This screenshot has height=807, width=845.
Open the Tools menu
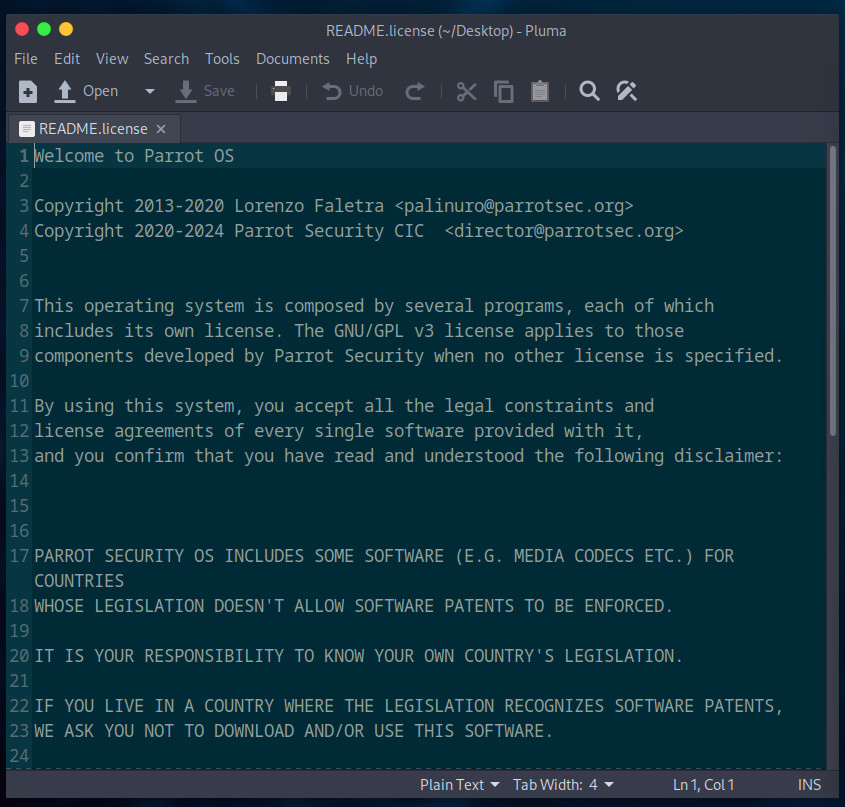(x=222, y=59)
